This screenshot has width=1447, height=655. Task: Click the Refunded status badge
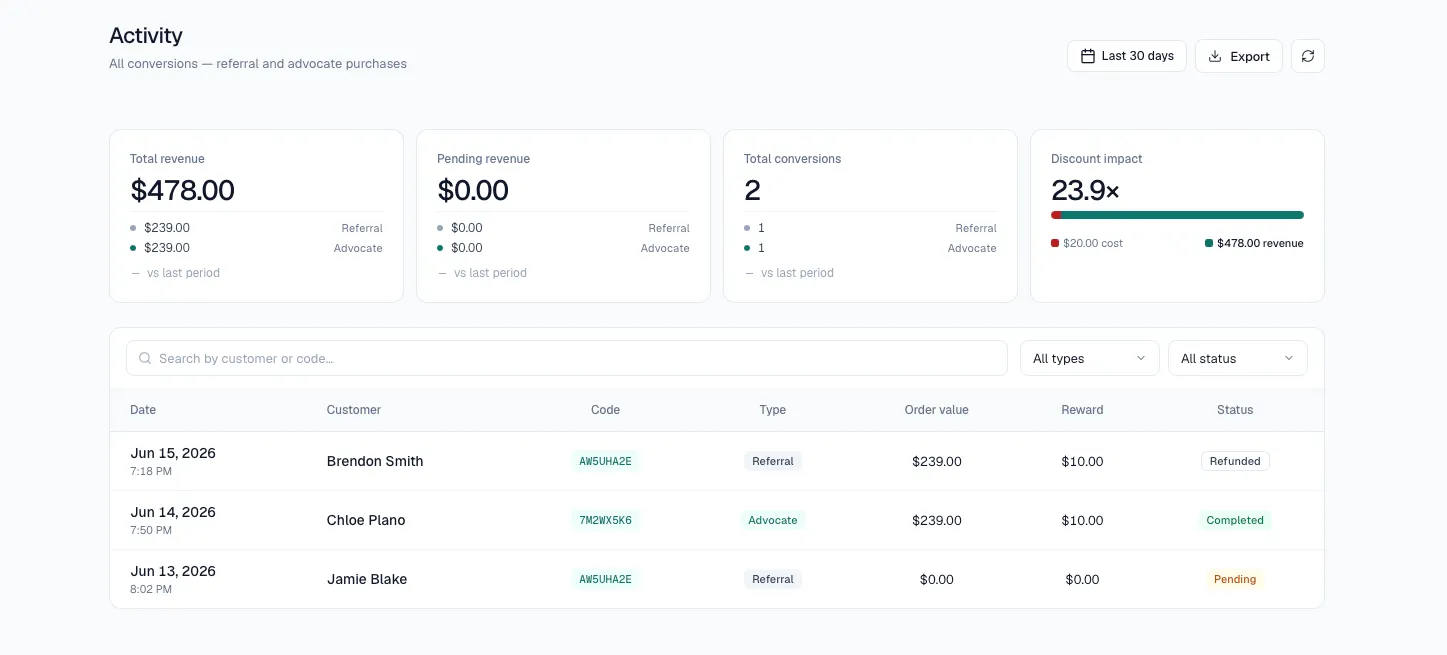(1235, 461)
